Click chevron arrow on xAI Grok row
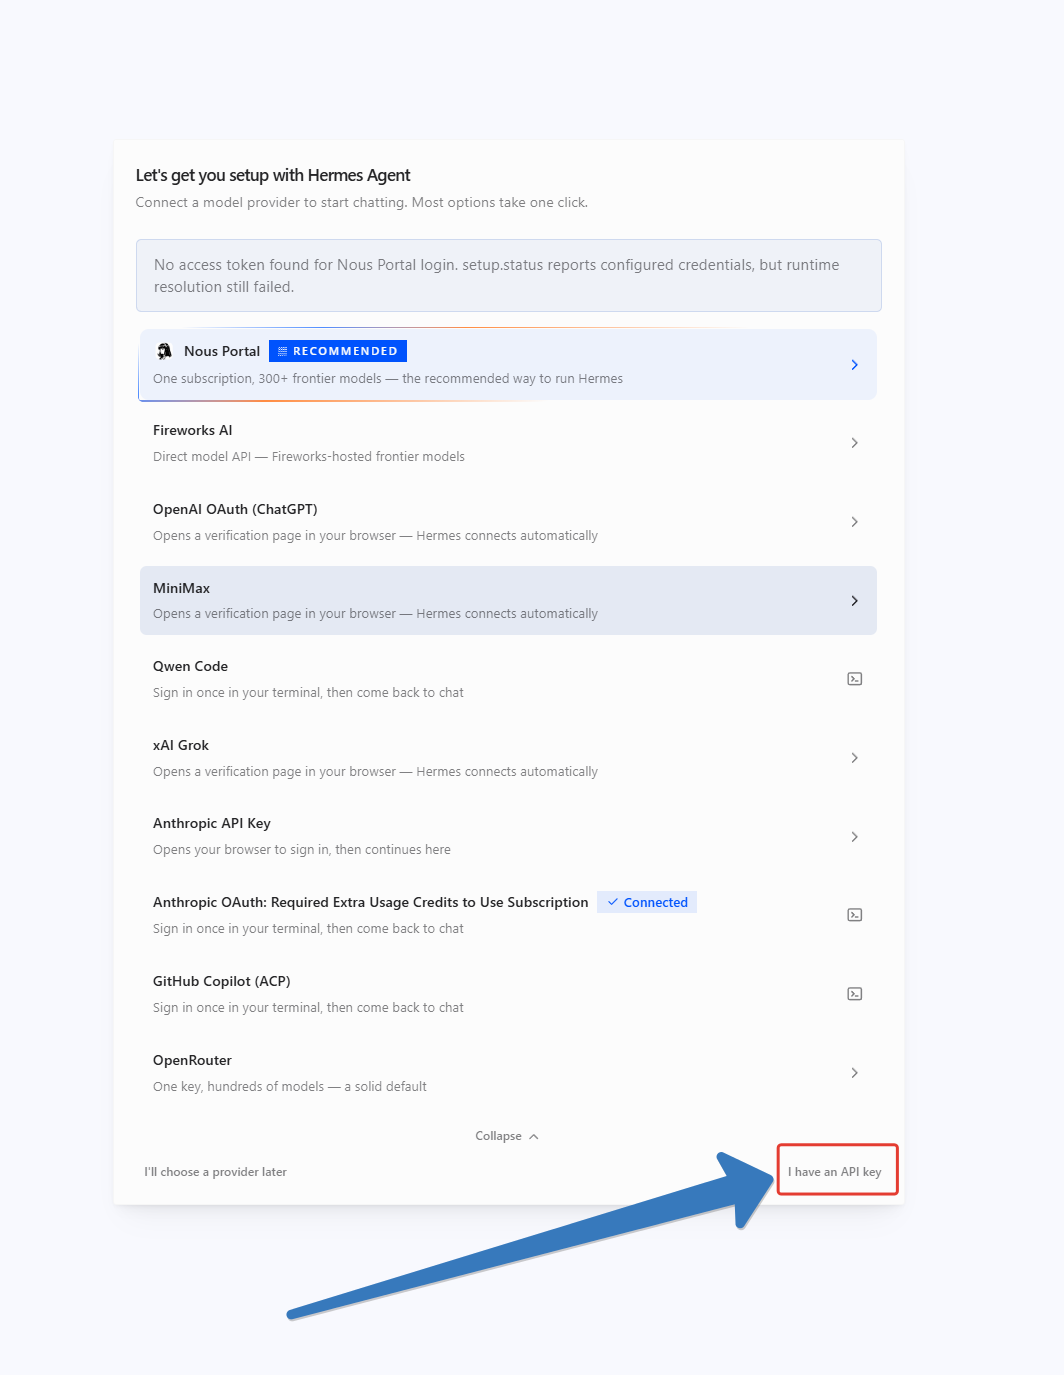The height and width of the screenshot is (1375, 1064). (854, 758)
